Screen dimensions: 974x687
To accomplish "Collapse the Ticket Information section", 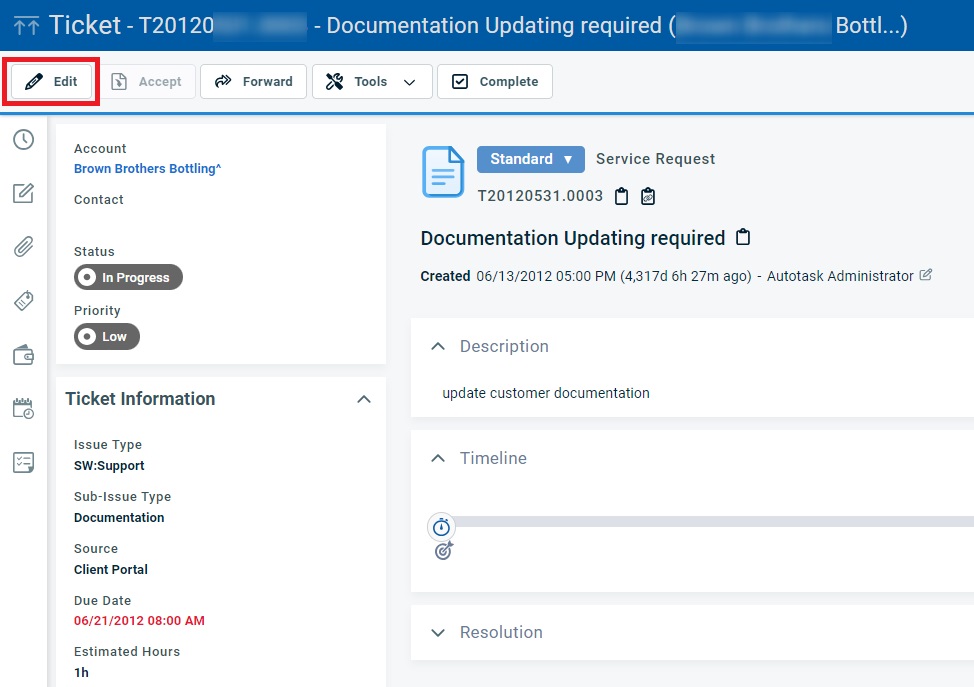I will tap(364, 399).
